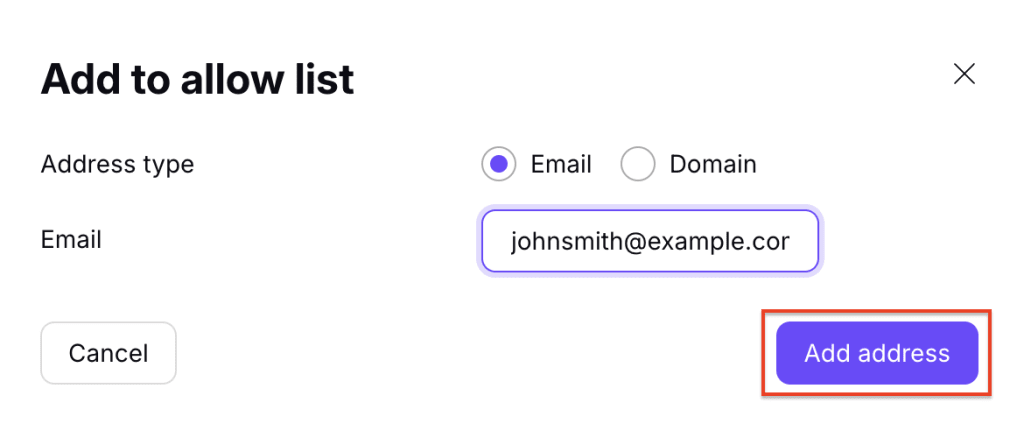Select the Email radio button
The image size is (1024, 431).
pyautogui.click(x=498, y=164)
